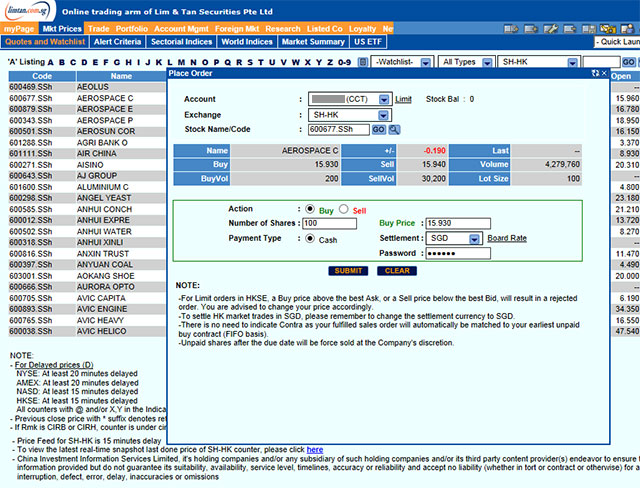Click the list icon after 0-9 listing

[x=362, y=62]
